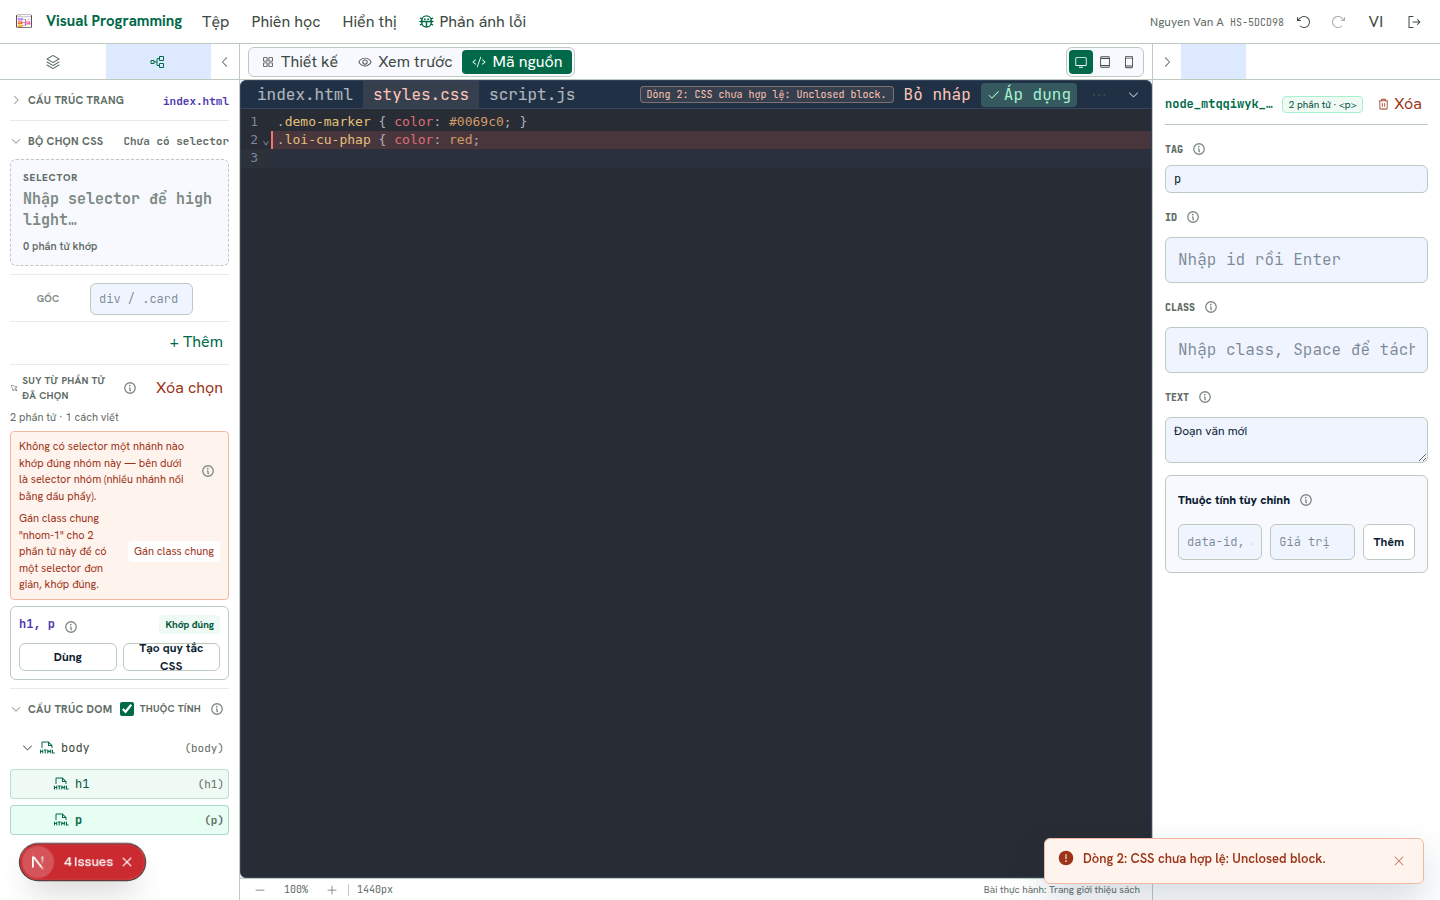The width and height of the screenshot is (1440, 900).
Task: Close the 4 Issues badge
Action: point(127,862)
